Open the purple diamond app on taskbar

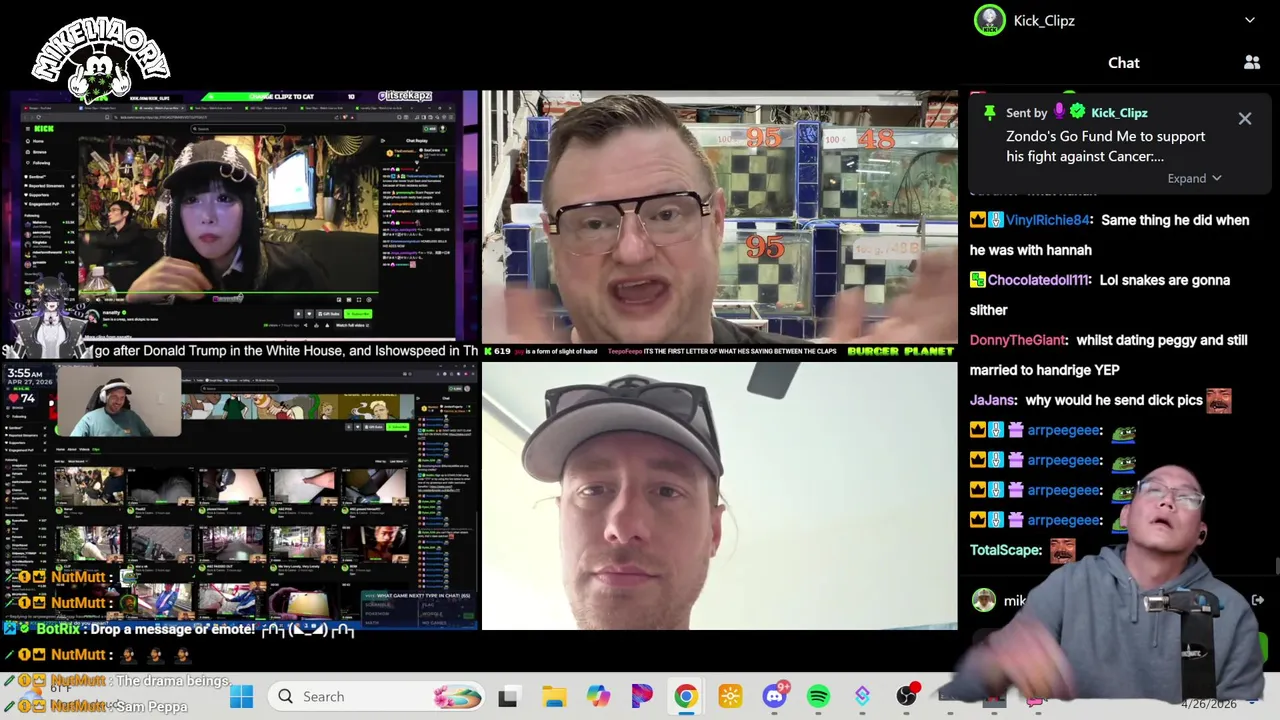pos(862,697)
